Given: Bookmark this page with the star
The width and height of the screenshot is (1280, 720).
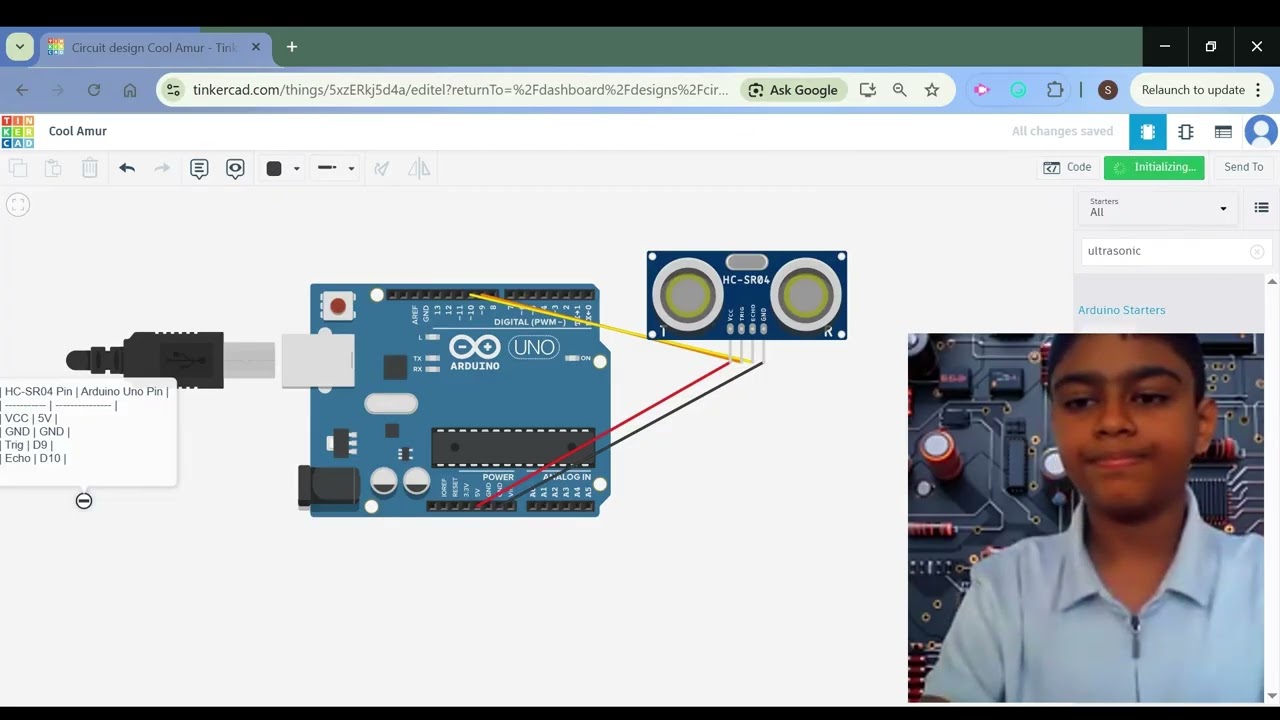Looking at the screenshot, I should (932, 90).
